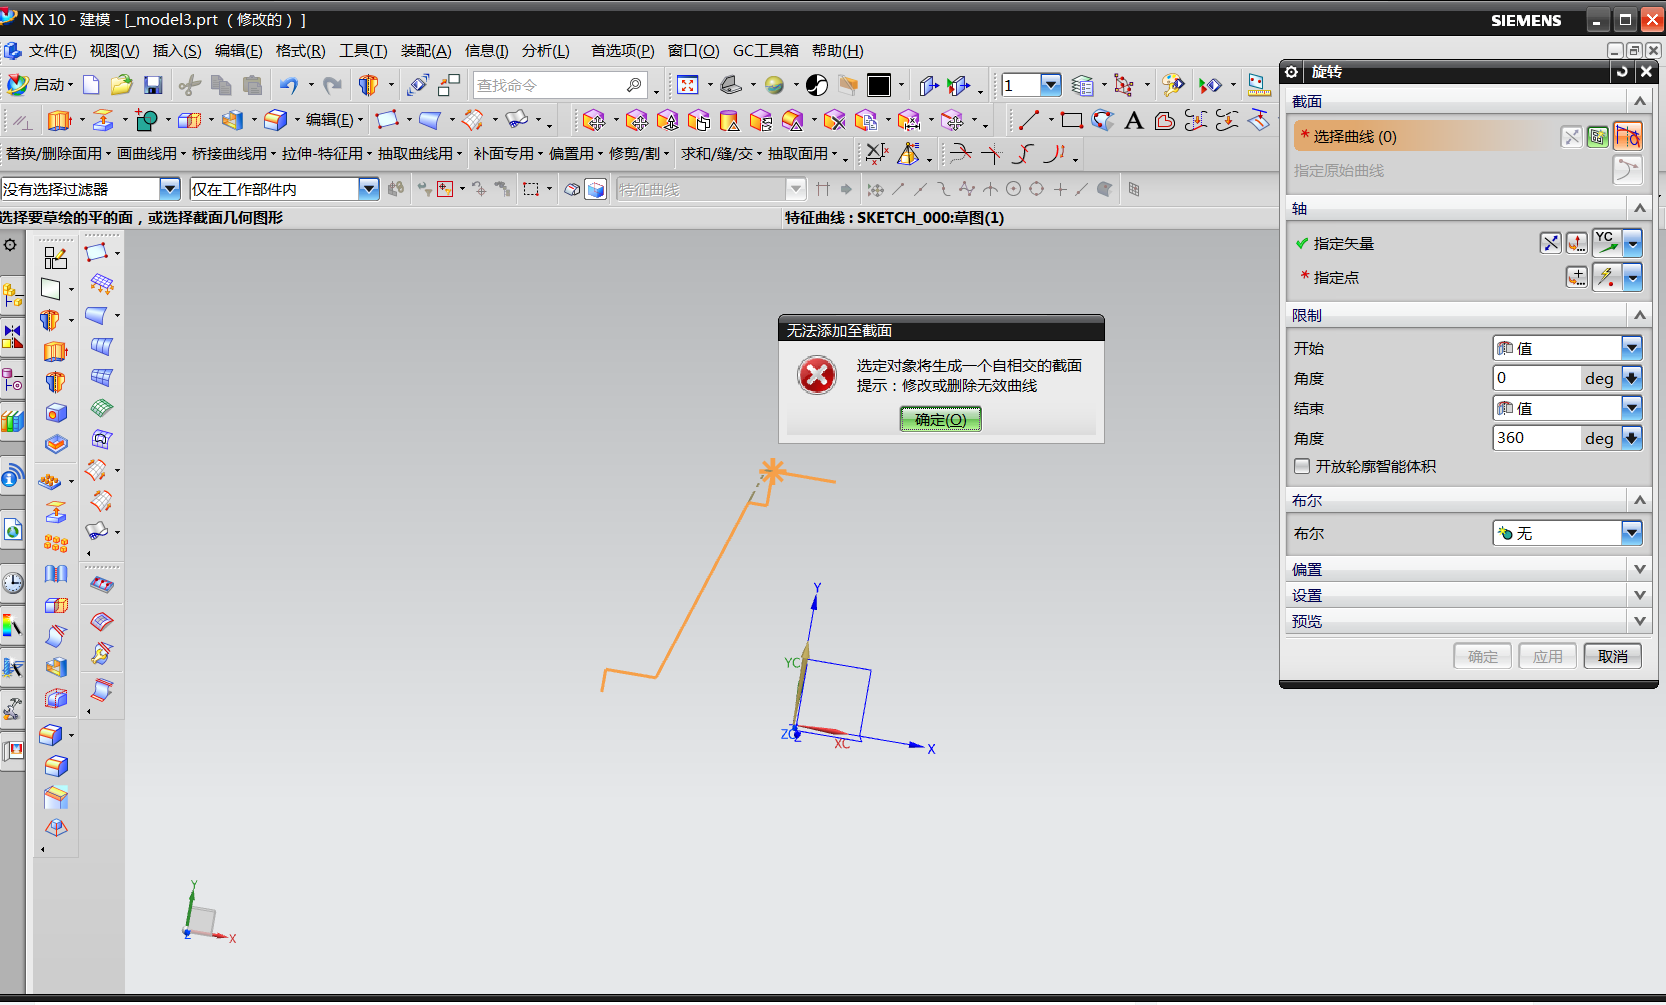
Task: Collapse the 限制 section
Action: click(x=1640, y=315)
